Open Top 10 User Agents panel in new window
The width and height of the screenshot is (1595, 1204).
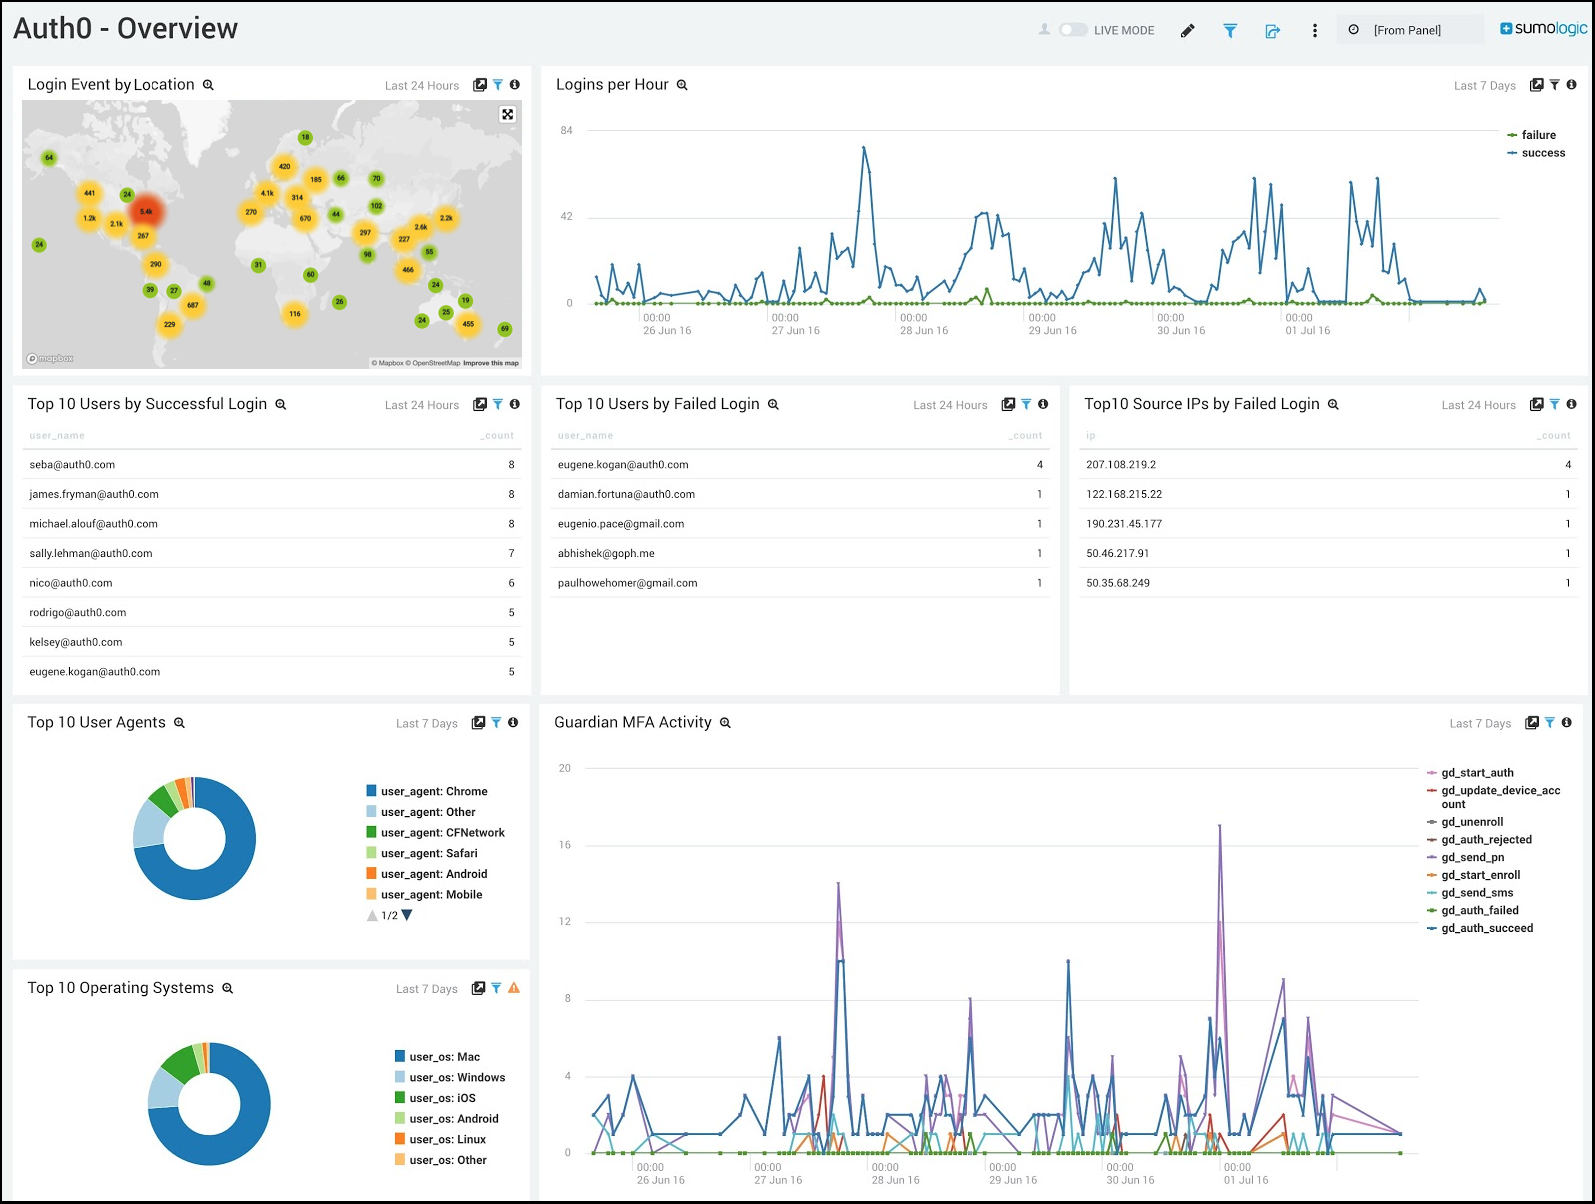pos(478,723)
